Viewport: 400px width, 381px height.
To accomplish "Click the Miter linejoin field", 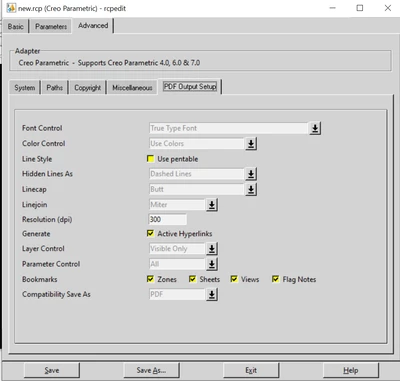I will (x=177, y=205).
